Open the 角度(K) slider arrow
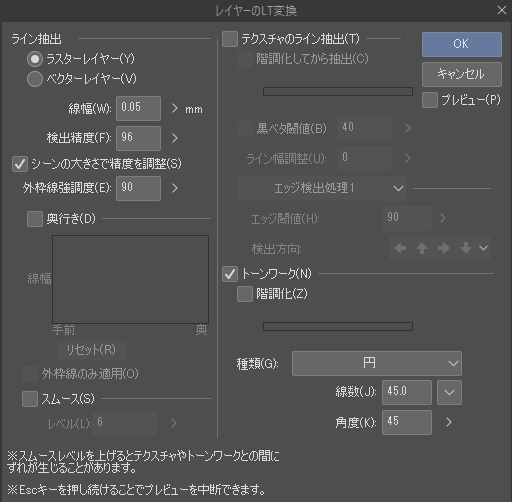The width and height of the screenshot is (512, 502). point(449,422)
